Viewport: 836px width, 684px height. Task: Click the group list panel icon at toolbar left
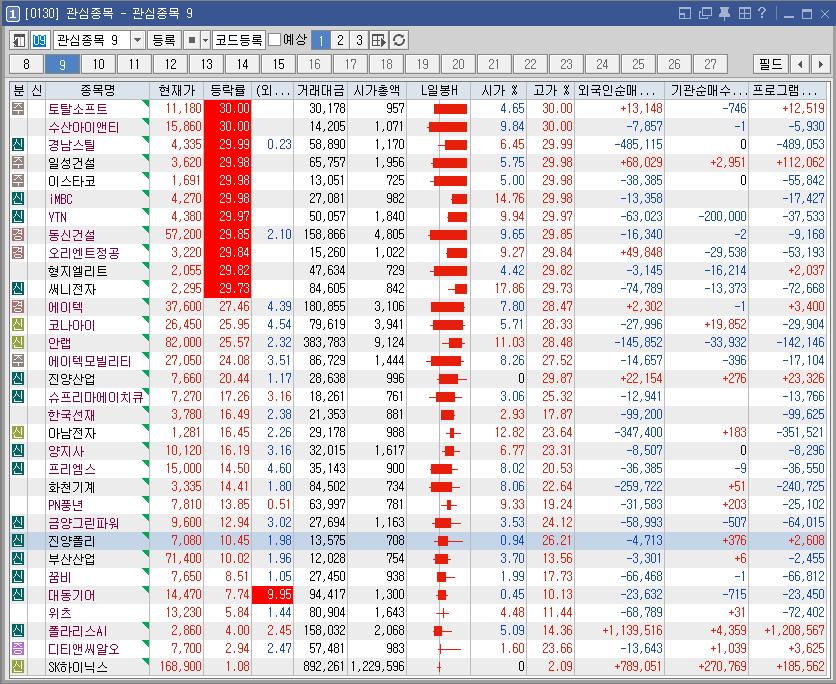point(19,41)
